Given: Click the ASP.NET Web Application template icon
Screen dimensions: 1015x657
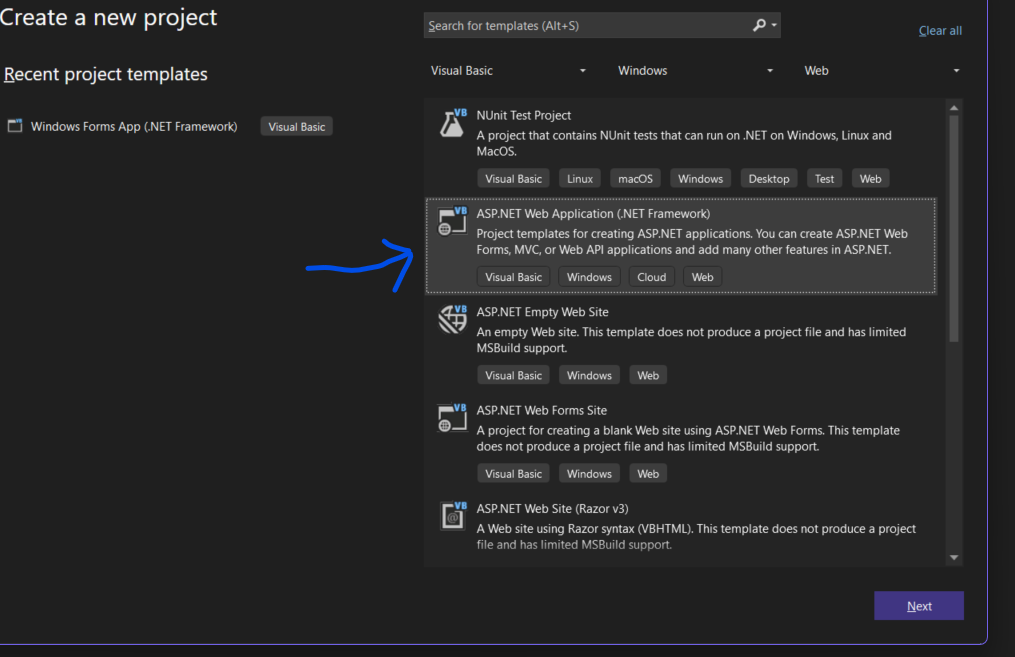Looking at the screenshot, I should (452, 221).
